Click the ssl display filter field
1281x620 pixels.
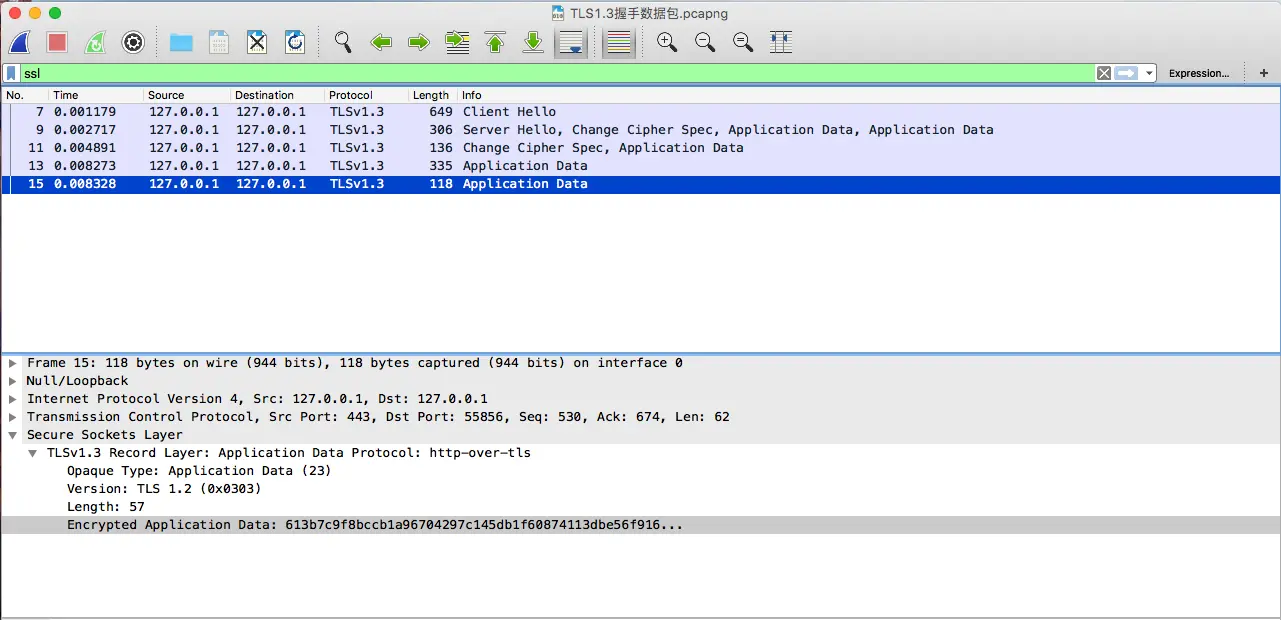point(556,73)
